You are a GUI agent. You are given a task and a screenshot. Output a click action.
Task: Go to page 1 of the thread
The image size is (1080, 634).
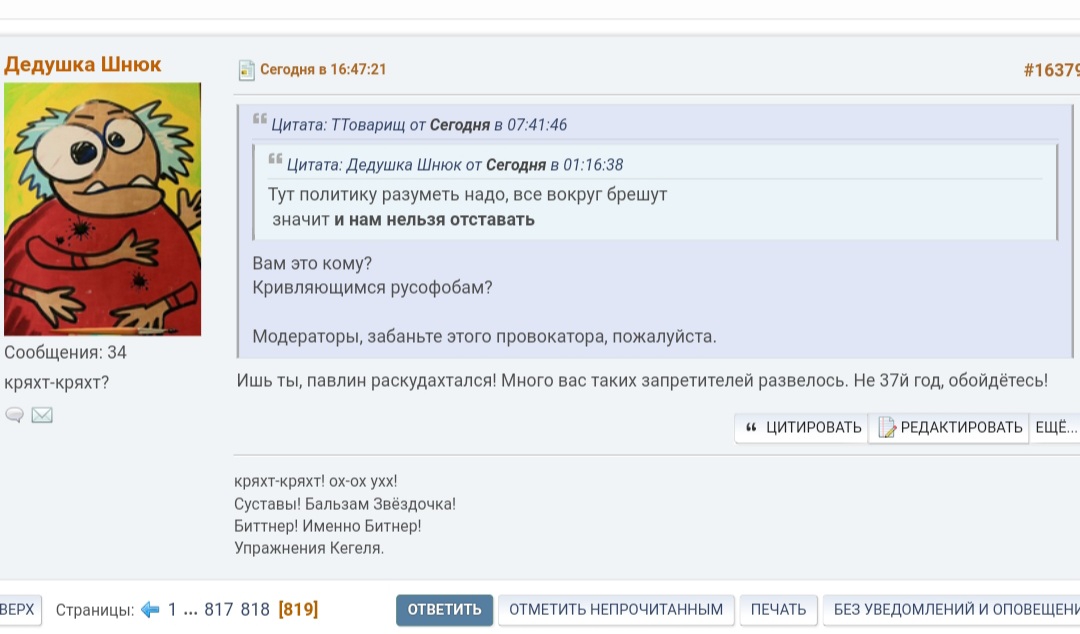click(x=172, y=609)
